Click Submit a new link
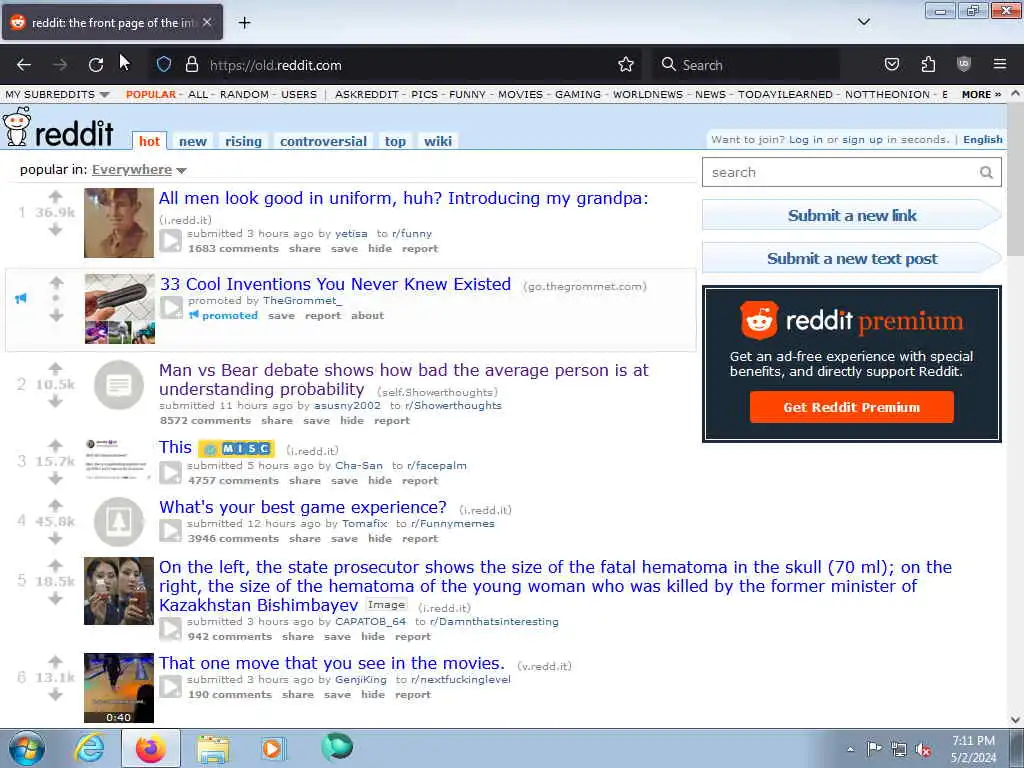The width and height of the screenshot is (1024, 768). point(852,216)
